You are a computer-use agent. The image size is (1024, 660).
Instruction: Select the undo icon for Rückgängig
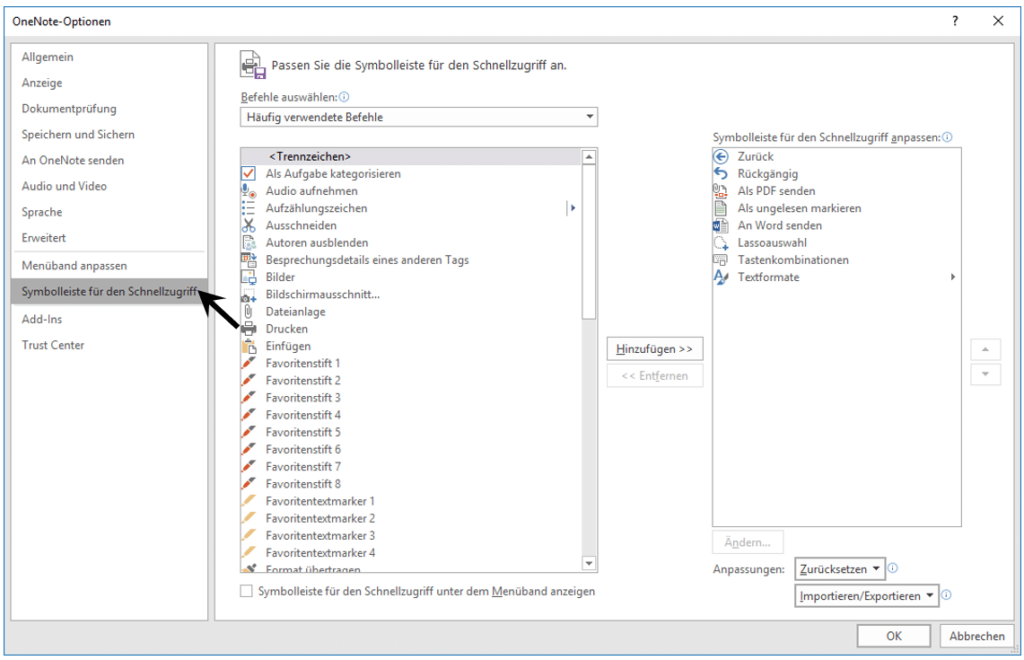[720, 174]
